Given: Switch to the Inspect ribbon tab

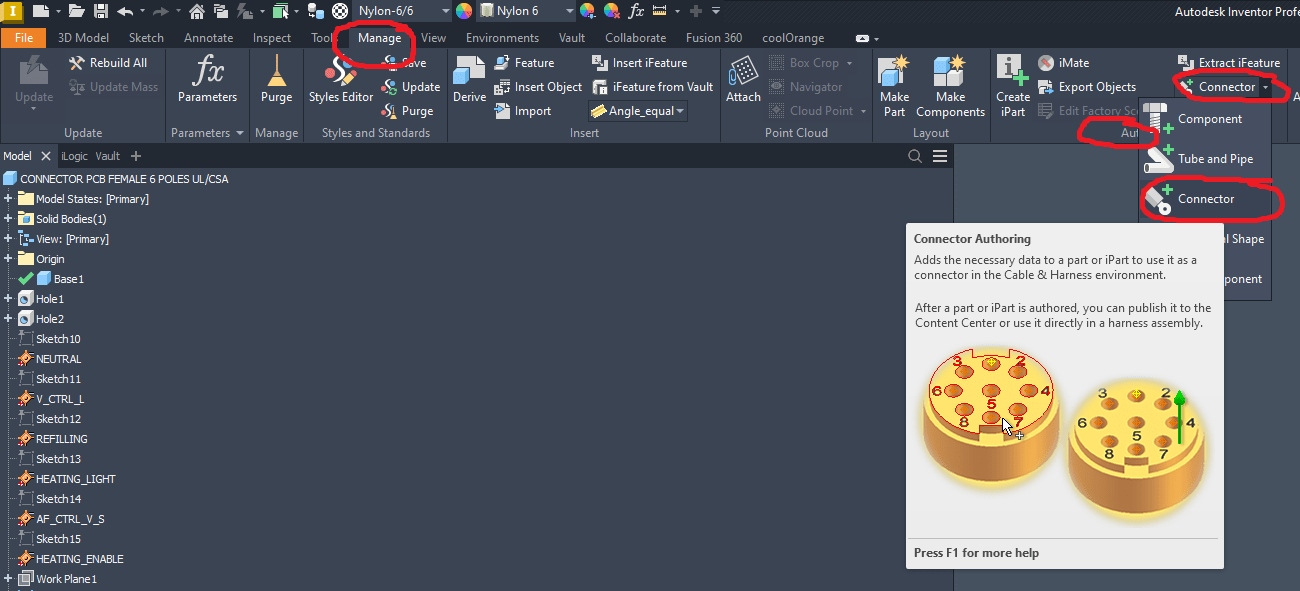Looking at the screenshot, I should pos(272,38).
